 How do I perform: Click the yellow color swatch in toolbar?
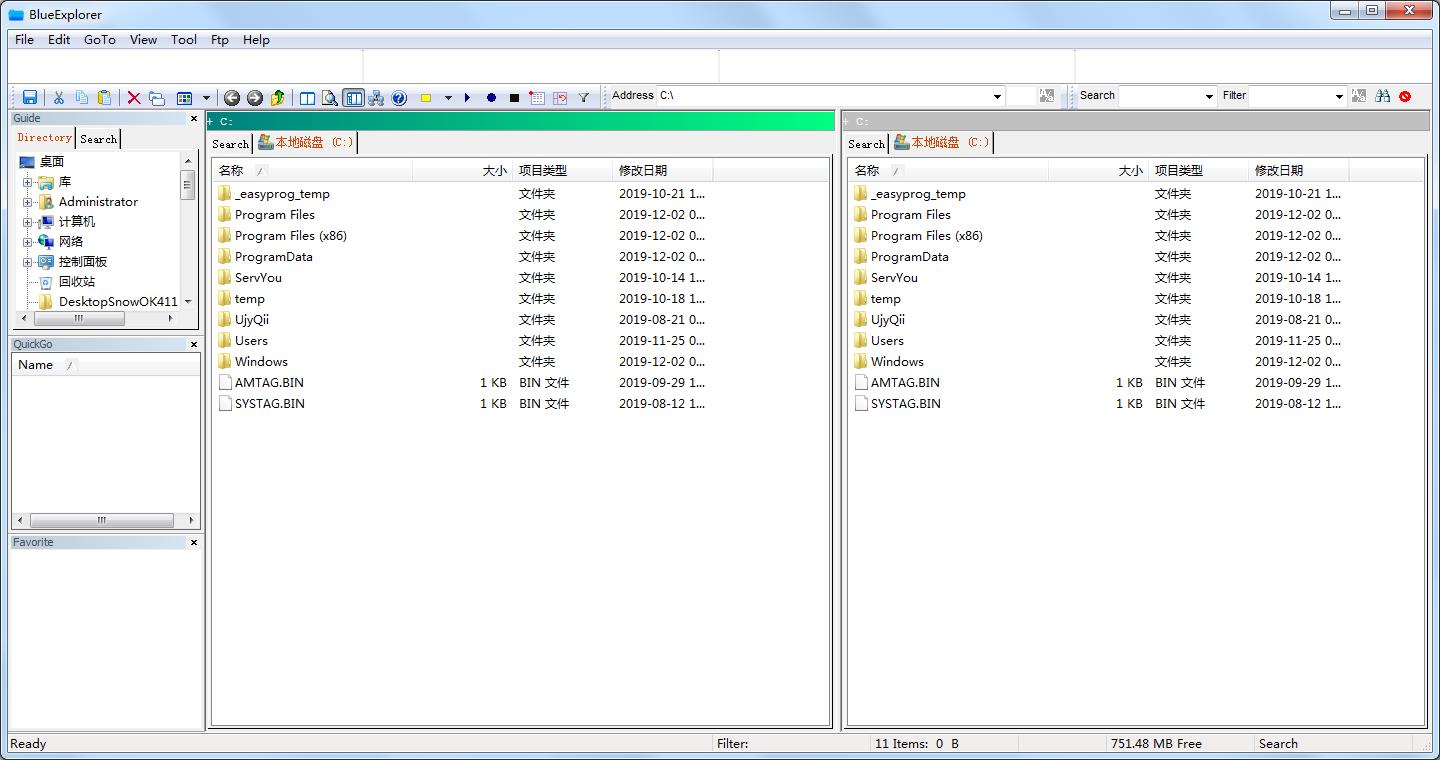point(425,97)
